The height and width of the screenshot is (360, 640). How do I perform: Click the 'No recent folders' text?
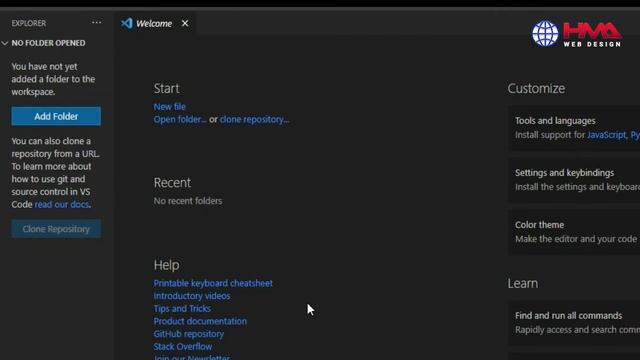pos(188,201)
